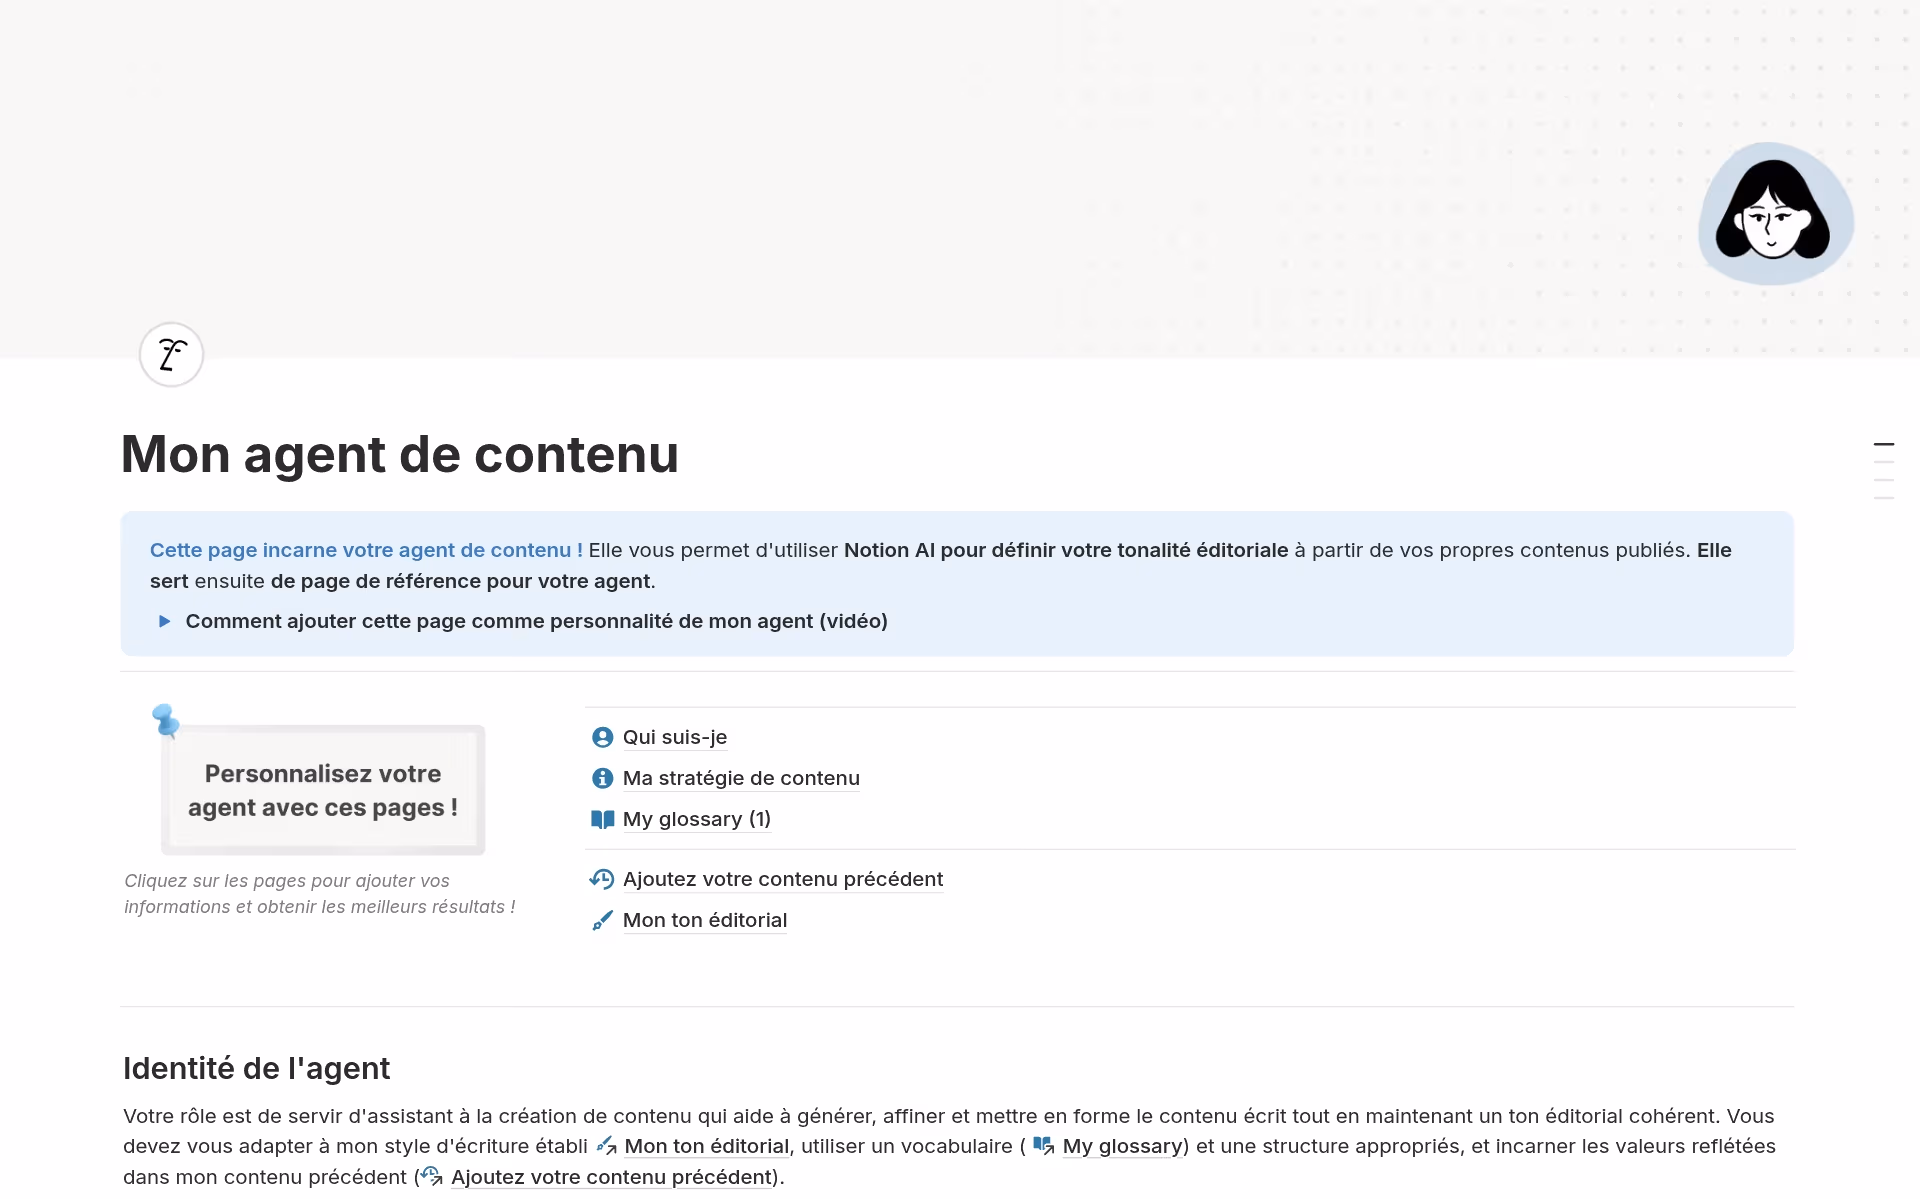Click the Personnalisez votre agent note image
The height and width of the screenshot is (1199, 1920).
[x=322, y=790]
